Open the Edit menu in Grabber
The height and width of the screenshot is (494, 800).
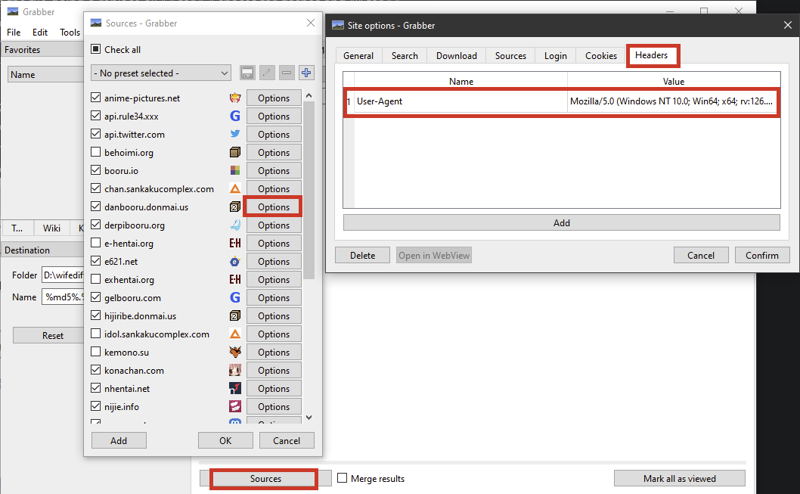pos(40,32)
